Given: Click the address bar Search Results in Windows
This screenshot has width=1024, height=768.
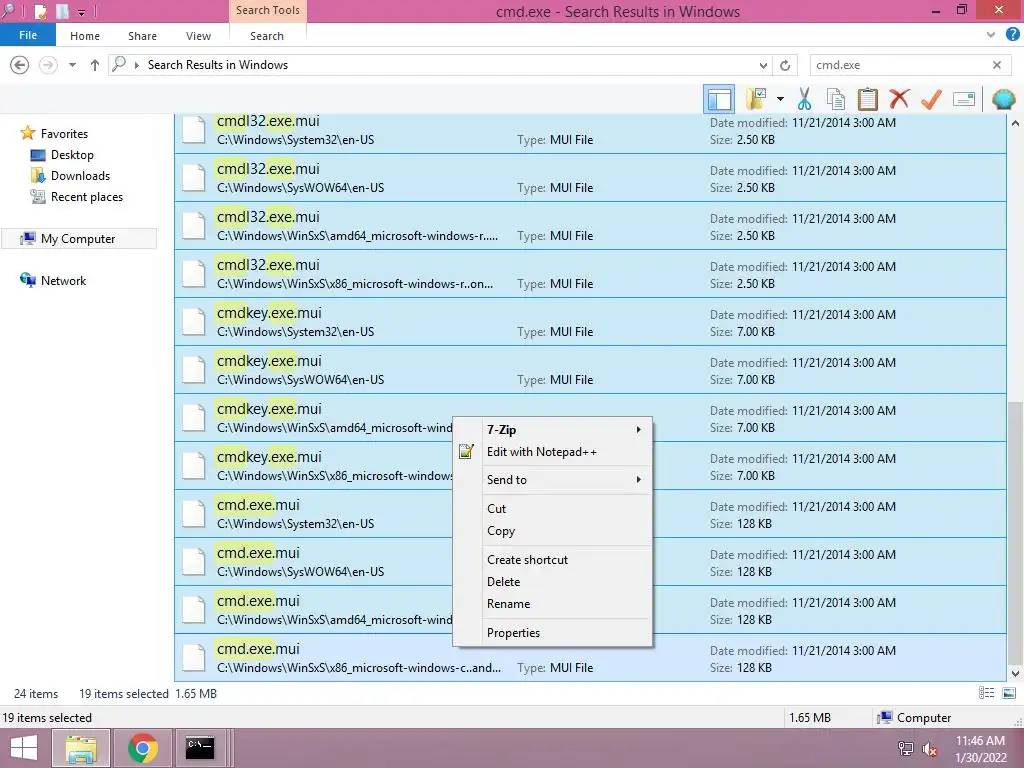Looking at the screenshot, I should point(217,65).
